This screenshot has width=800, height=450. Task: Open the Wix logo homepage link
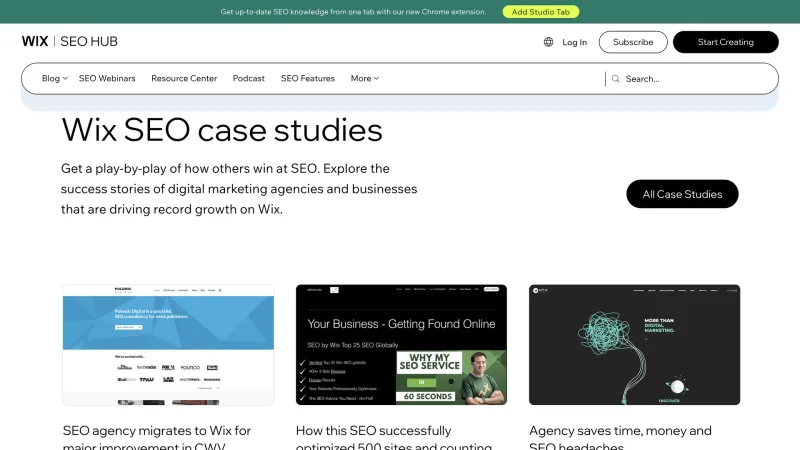coord(35,41)
